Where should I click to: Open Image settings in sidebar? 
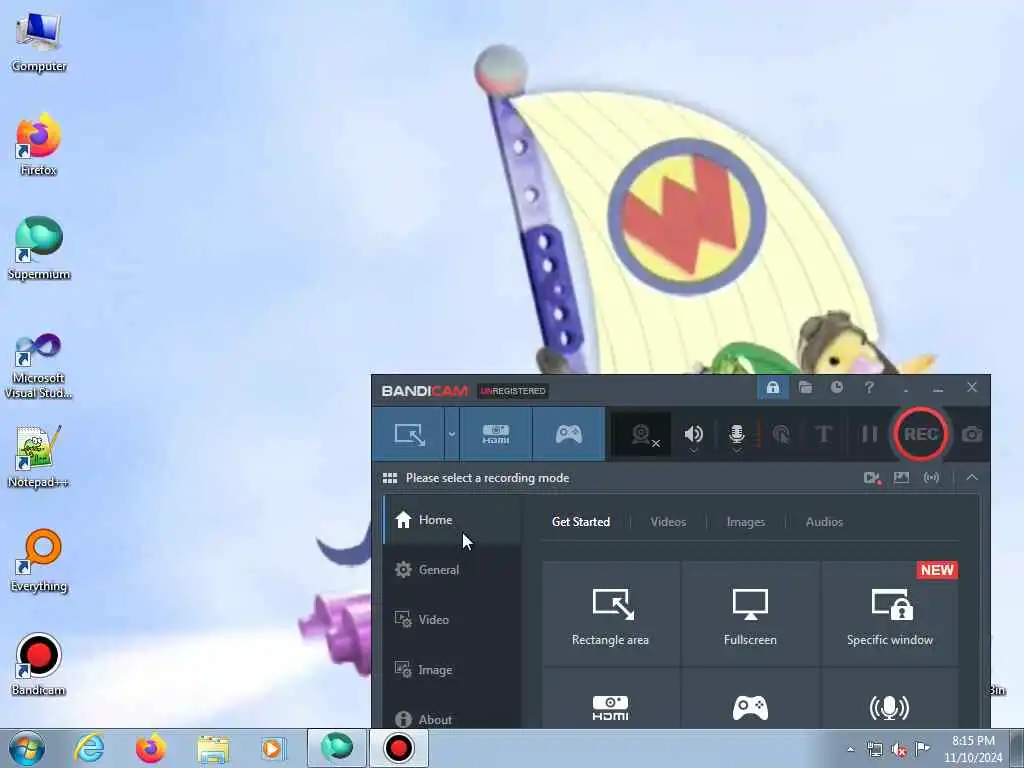(452, 670)
